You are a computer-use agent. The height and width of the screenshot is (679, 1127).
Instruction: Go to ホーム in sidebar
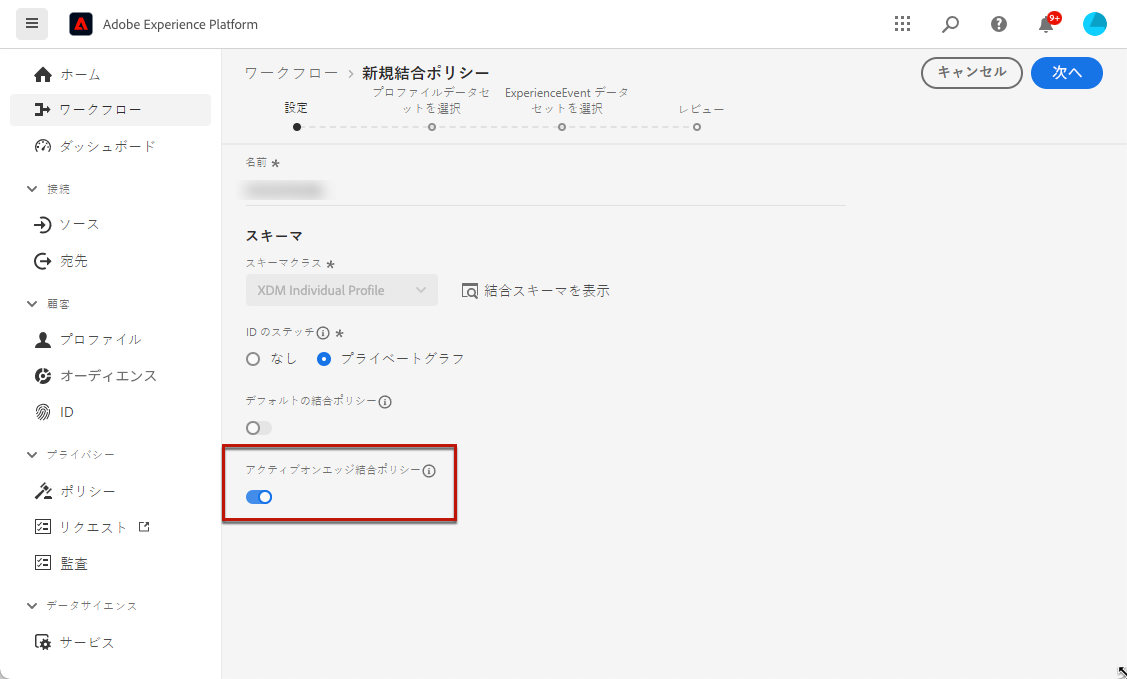coord(111,74)
